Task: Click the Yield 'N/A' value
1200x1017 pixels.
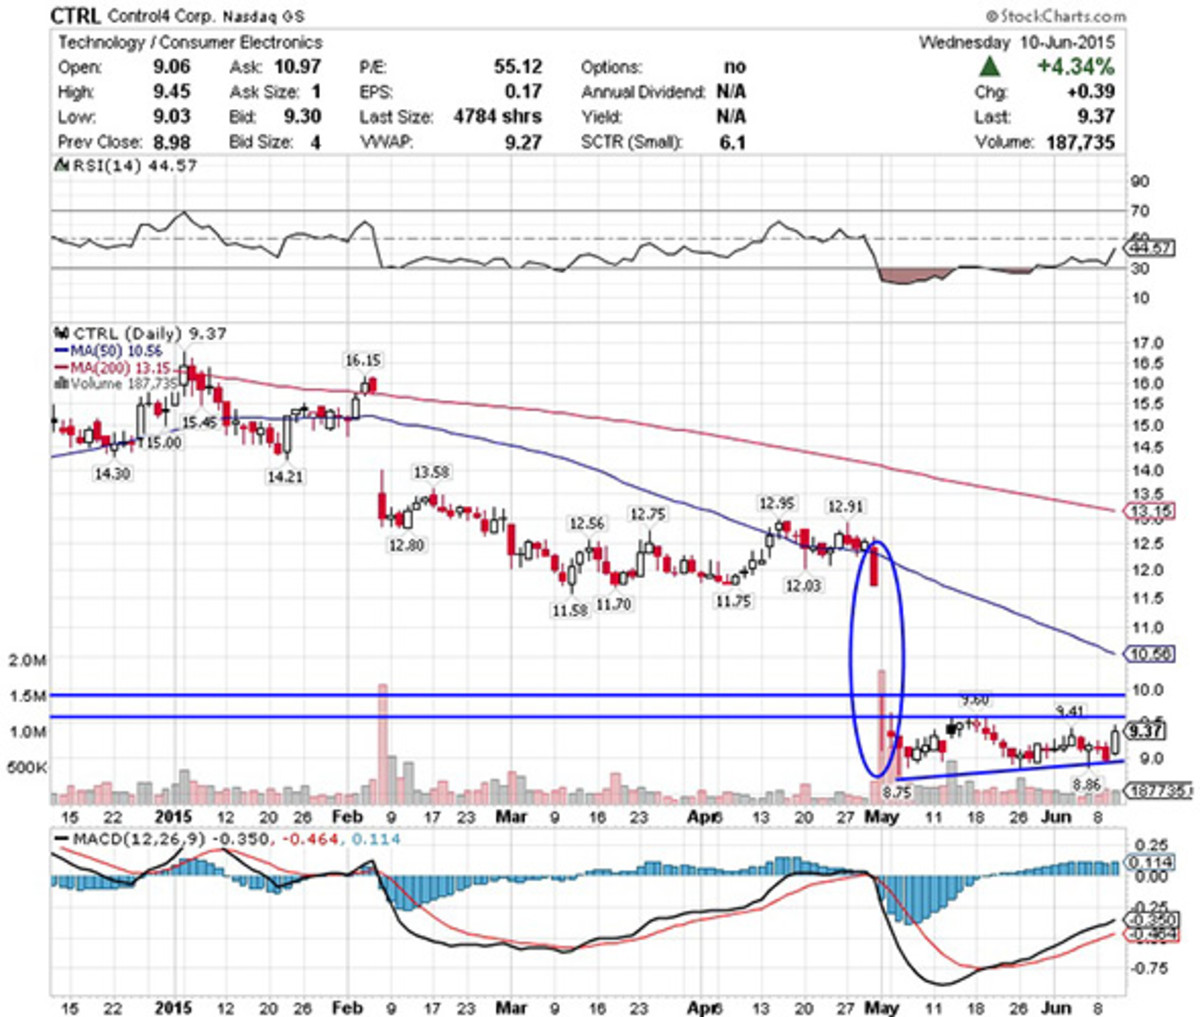Action: (x=731, y=117)
